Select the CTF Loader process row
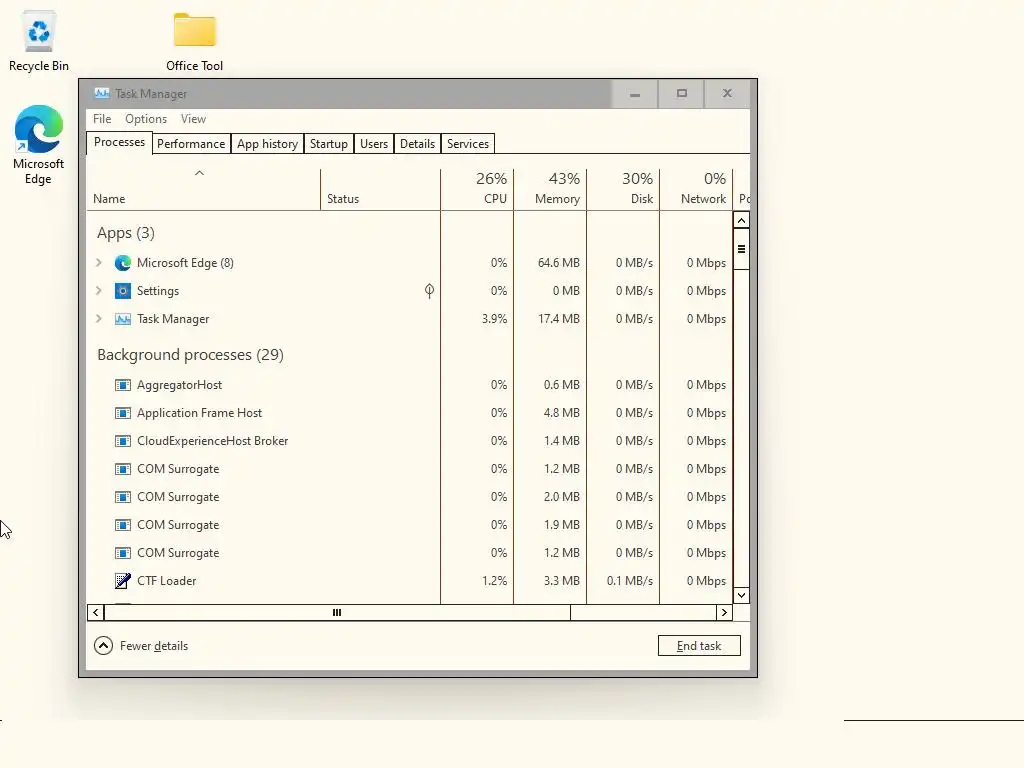The width and height of the screenshot is (1024, 768). coord(409,581)
